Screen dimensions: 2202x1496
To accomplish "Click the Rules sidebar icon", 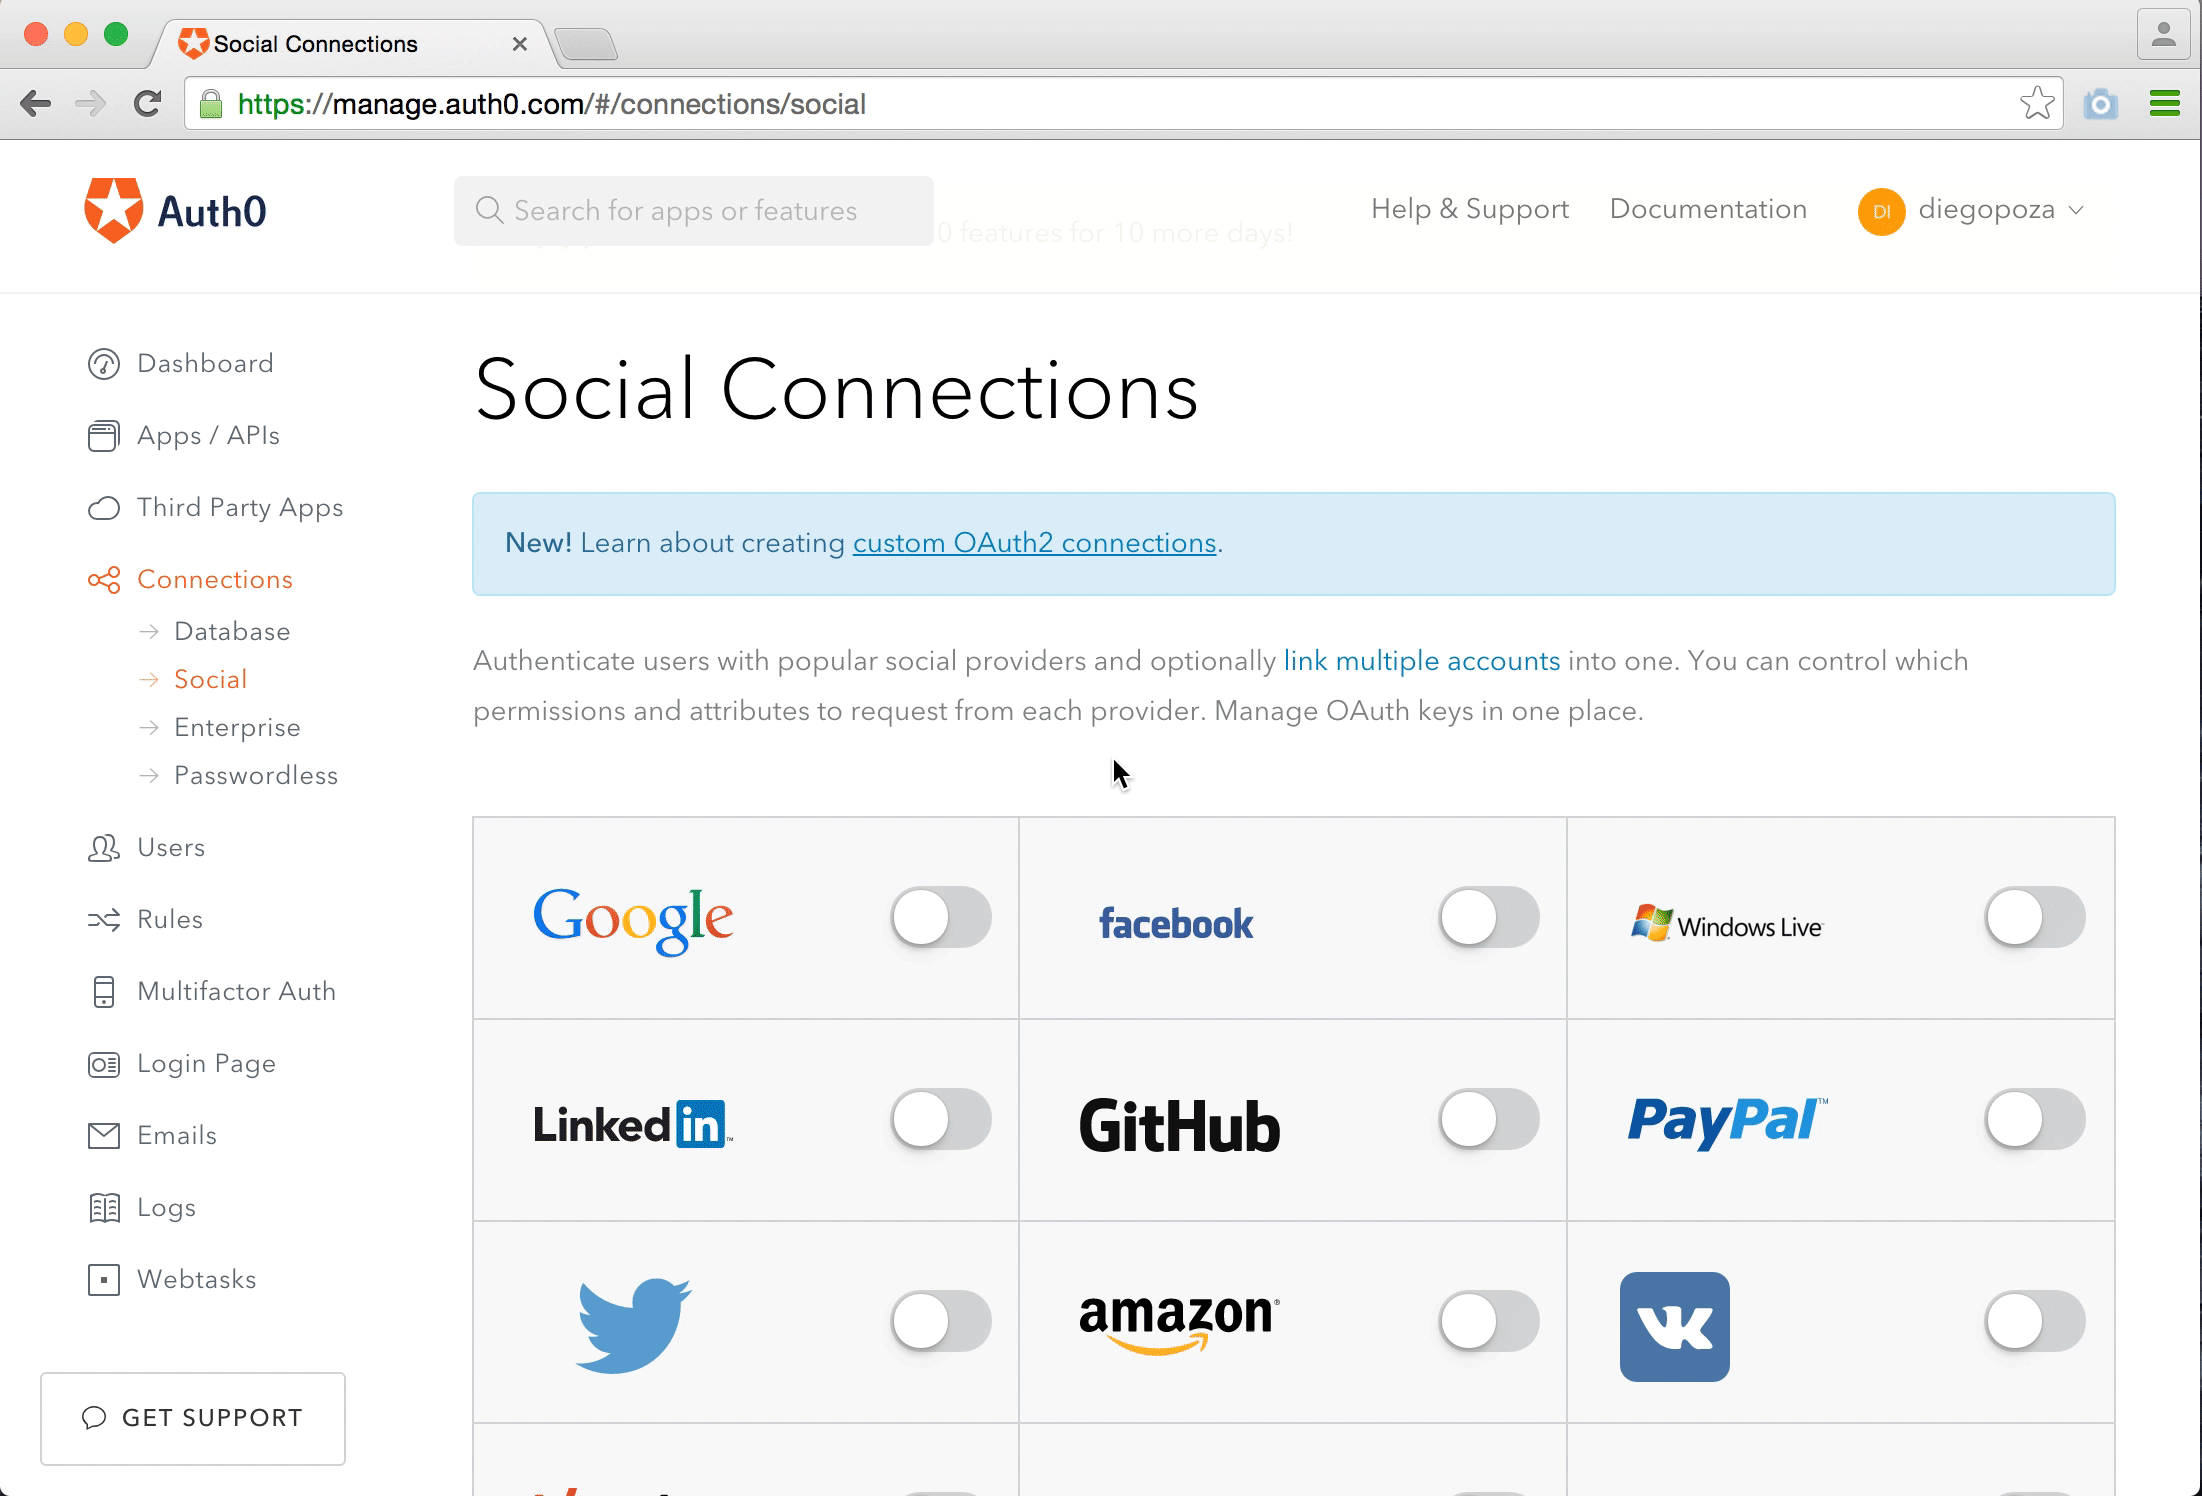I will [104, 918].
